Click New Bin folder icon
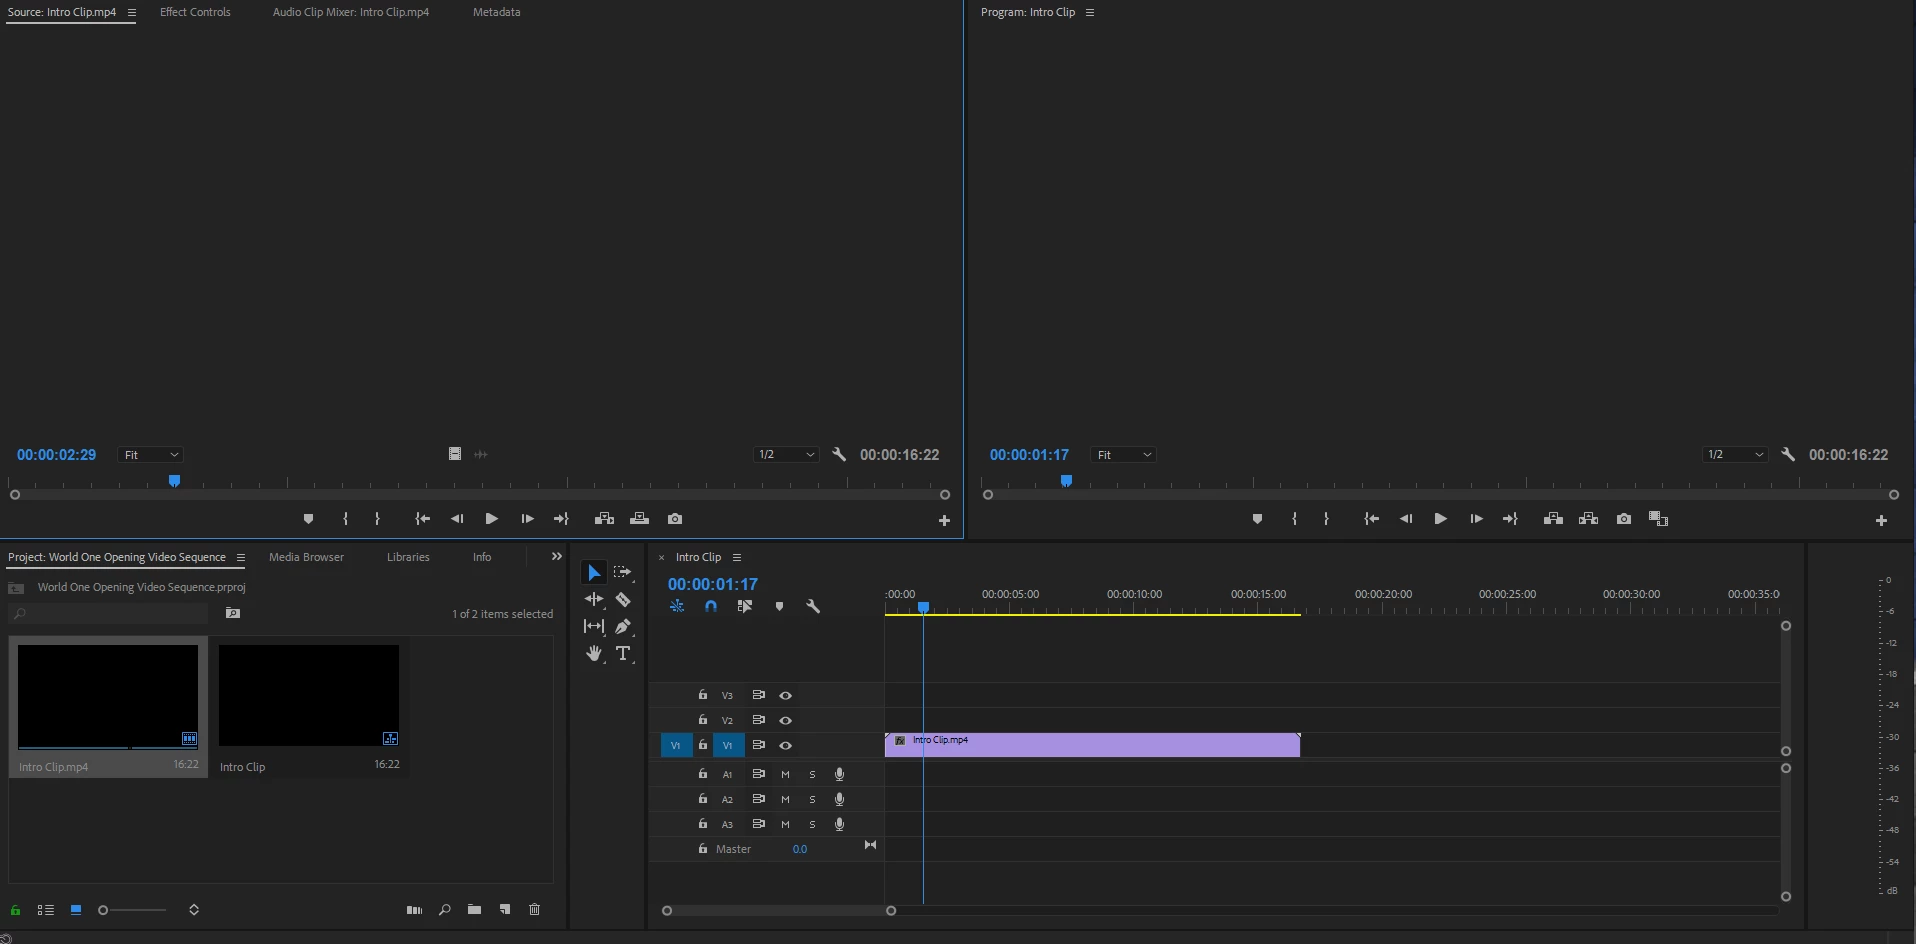 pos(474,910)
